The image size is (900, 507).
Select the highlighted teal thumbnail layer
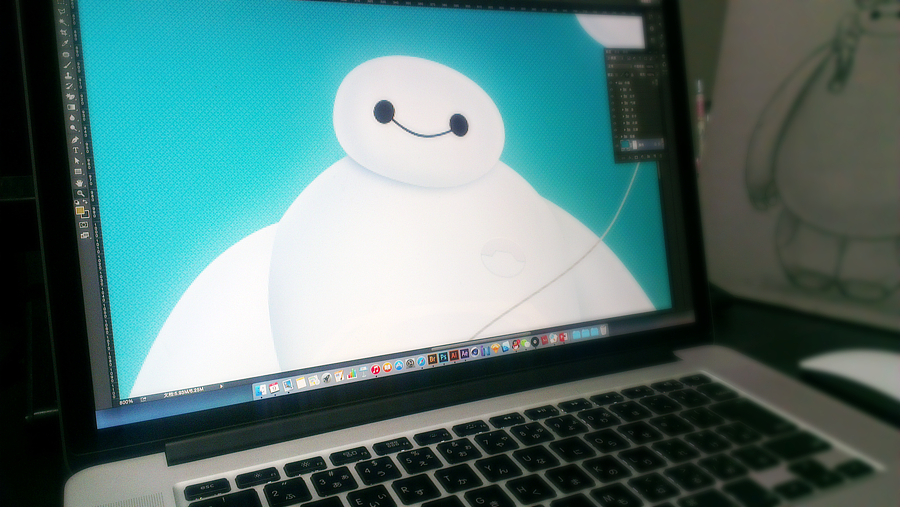coord(625,144)
